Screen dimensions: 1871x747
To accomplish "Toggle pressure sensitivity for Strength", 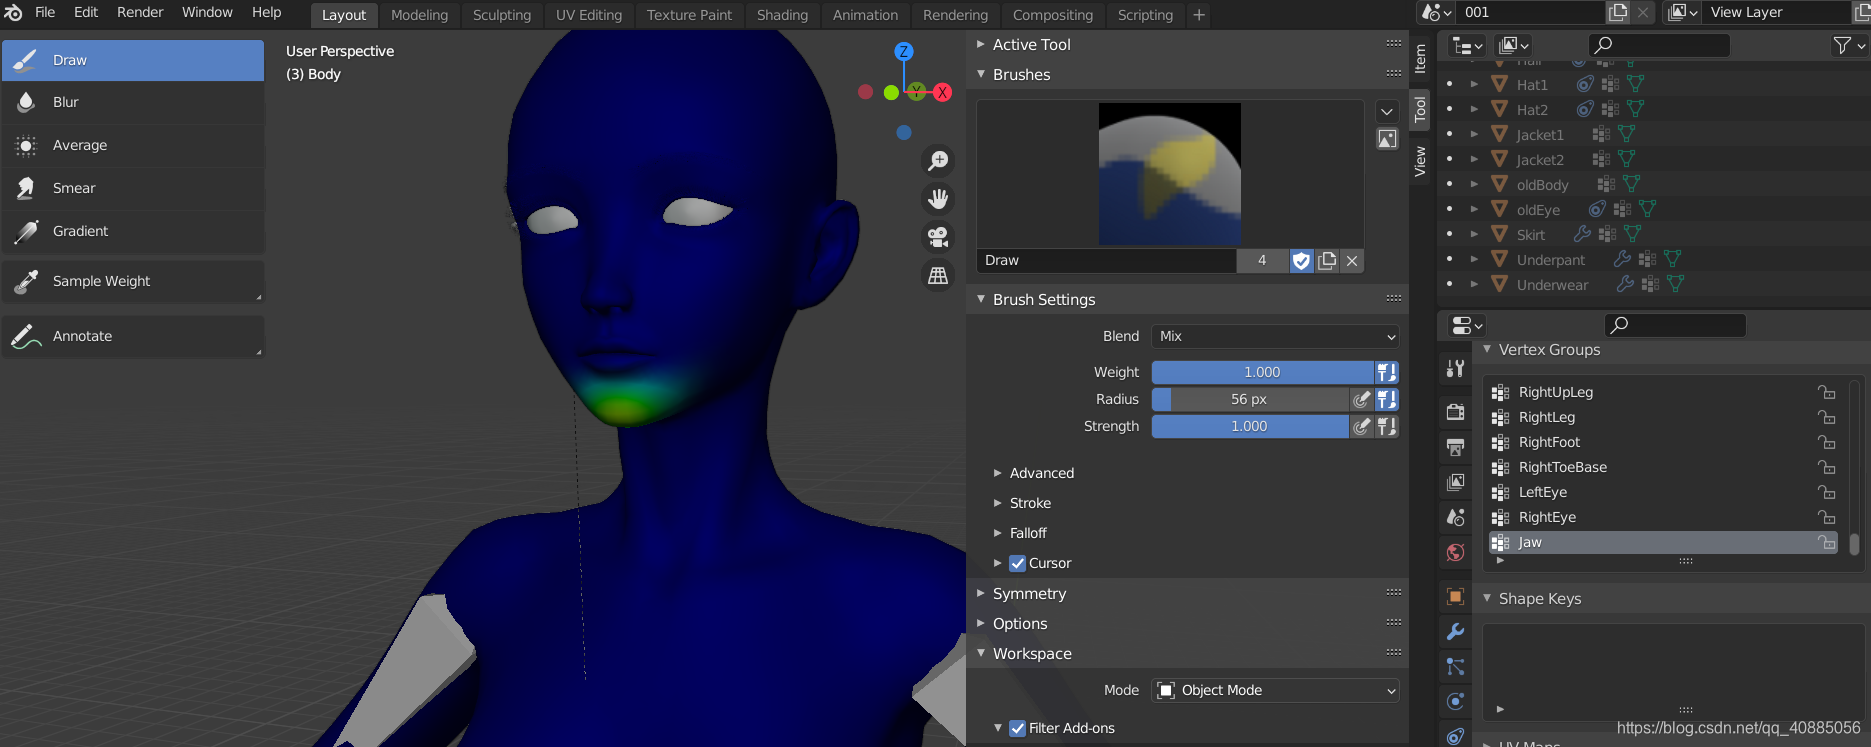I will click(x=1361, y=426).
